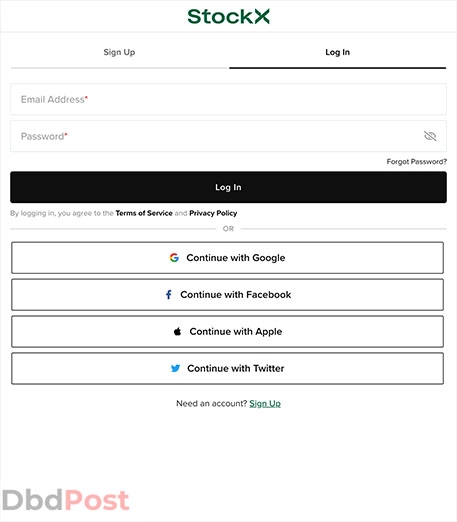Switch to the Sign Up tab
The image size is (457, 522).
click(119, 52)
